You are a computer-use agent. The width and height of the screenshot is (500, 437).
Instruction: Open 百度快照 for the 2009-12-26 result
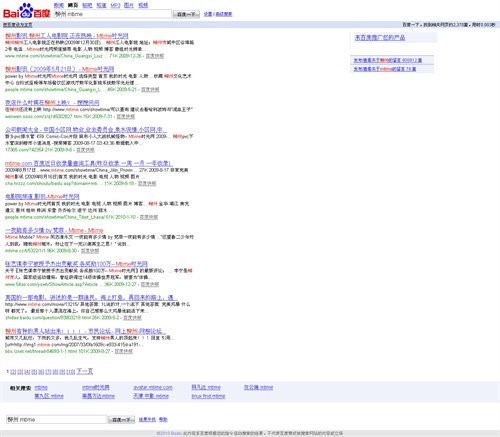pos(155,56)
